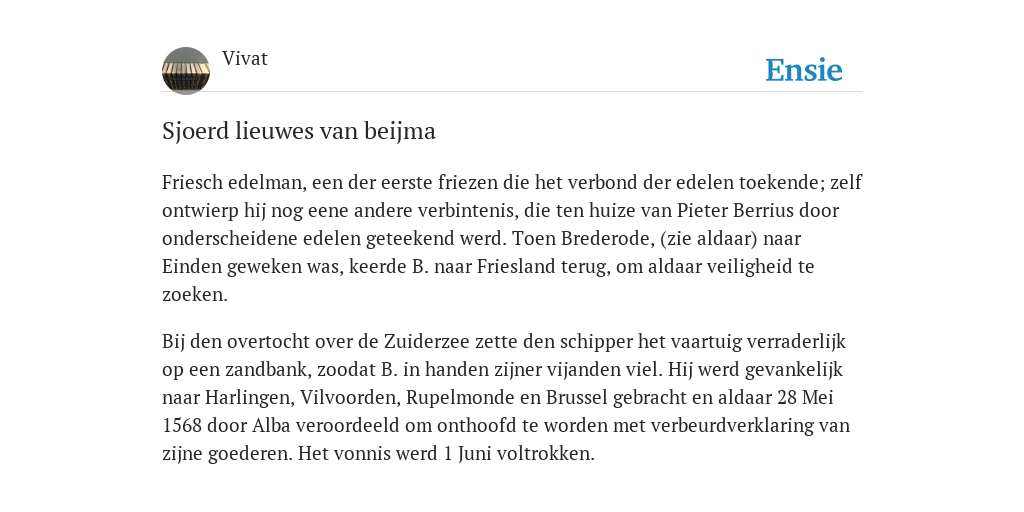Select the heading 'Sjoerd lieuwes van beijma'
Screen dimensions: 1024x512
coord(298,131)
